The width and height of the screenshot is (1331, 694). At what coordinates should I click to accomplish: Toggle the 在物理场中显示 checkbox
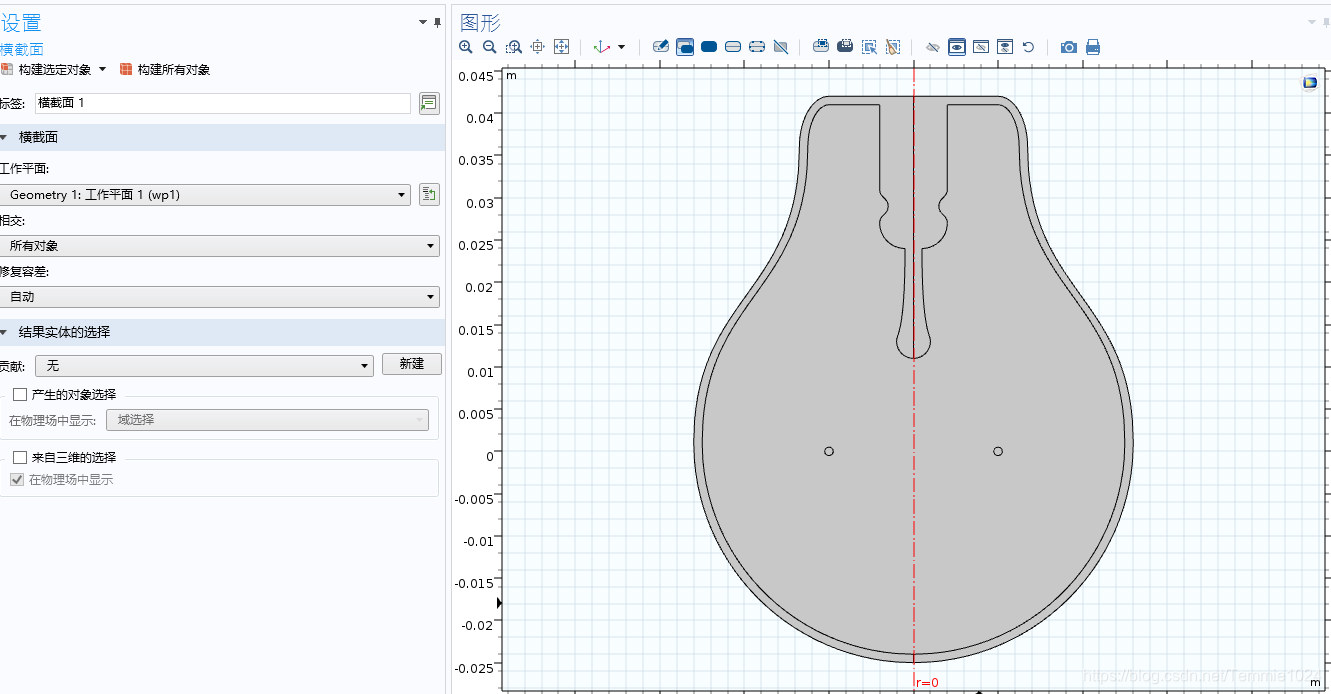(x=17, y=480)
